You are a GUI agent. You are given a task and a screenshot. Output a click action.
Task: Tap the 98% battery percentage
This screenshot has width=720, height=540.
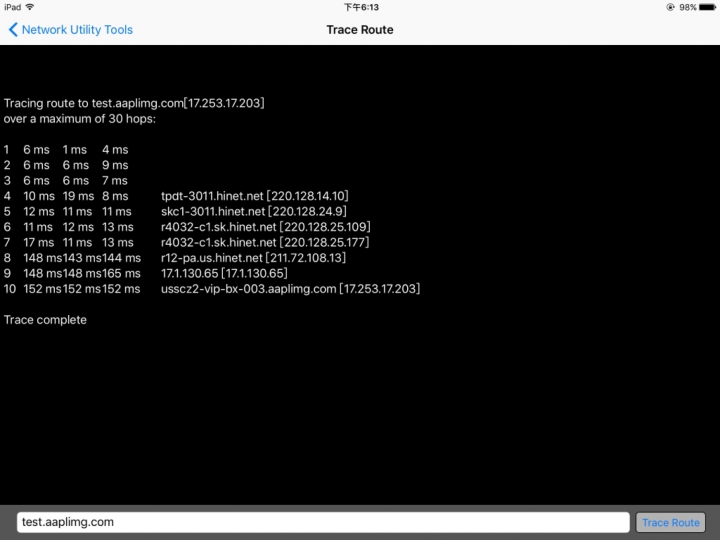[687, 7]
